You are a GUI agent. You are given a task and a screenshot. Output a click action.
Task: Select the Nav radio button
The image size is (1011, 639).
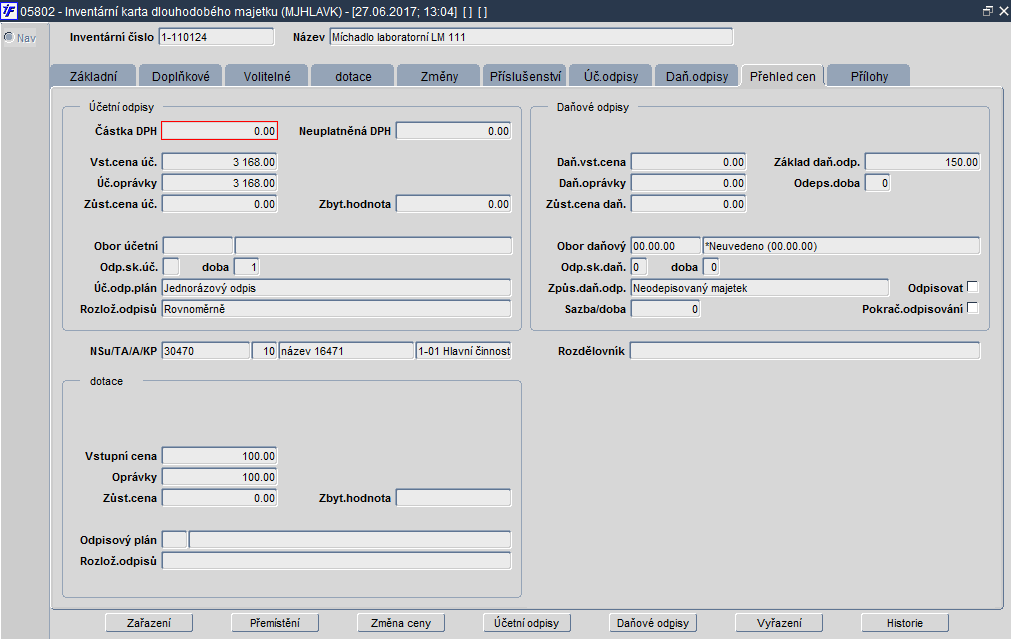coord(9,37)
